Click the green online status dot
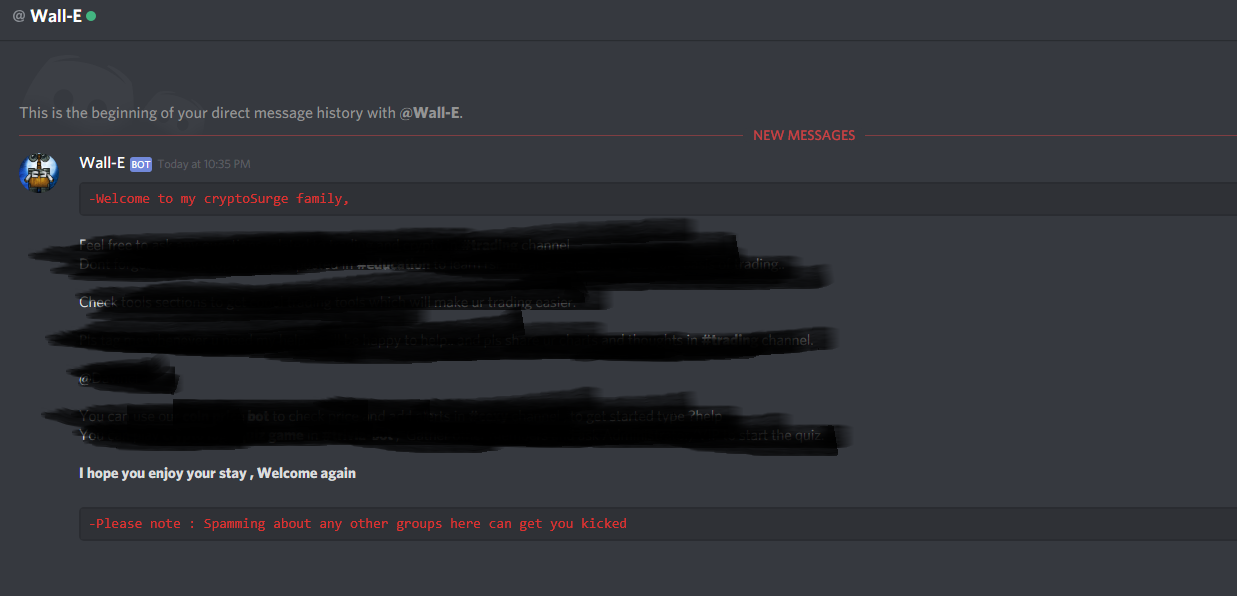The image size is (1237, 596). [x=91, y=17]
